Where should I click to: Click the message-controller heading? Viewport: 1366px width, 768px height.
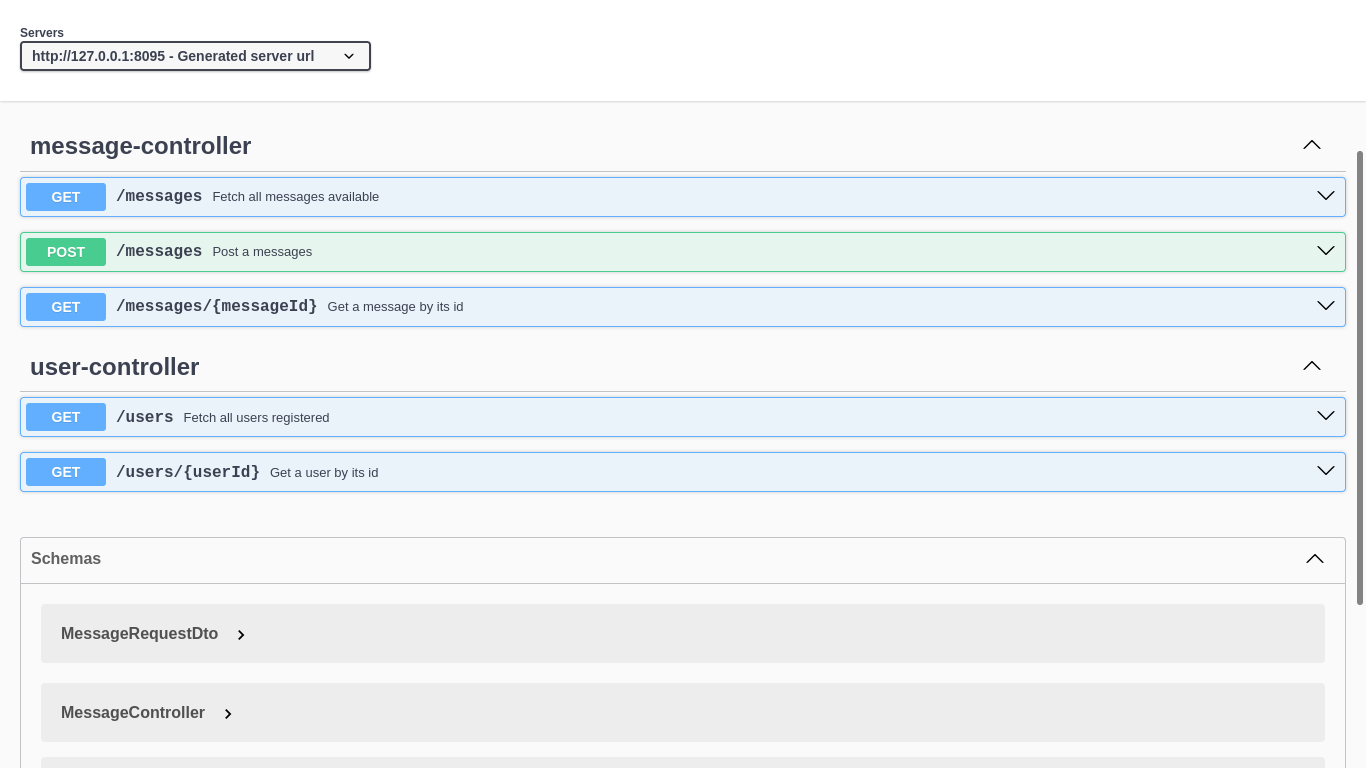coord(140,146)
